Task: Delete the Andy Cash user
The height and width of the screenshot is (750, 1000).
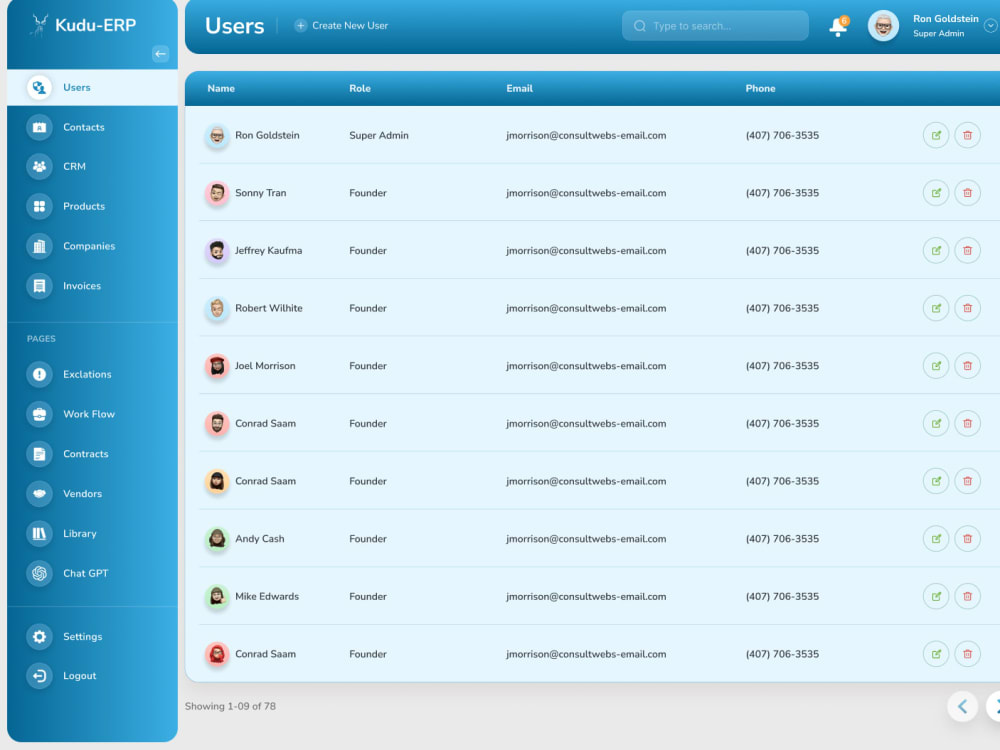Action: point(967,539)
